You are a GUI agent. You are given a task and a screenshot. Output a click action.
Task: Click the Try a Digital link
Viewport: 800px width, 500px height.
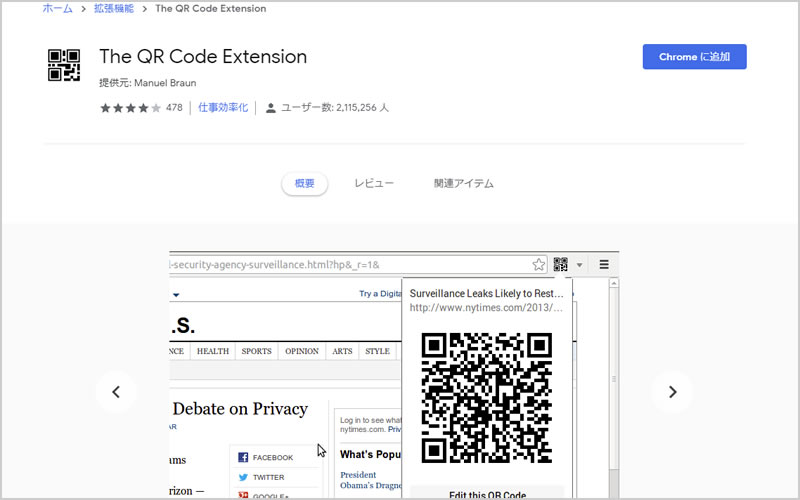tap(380, 294)
